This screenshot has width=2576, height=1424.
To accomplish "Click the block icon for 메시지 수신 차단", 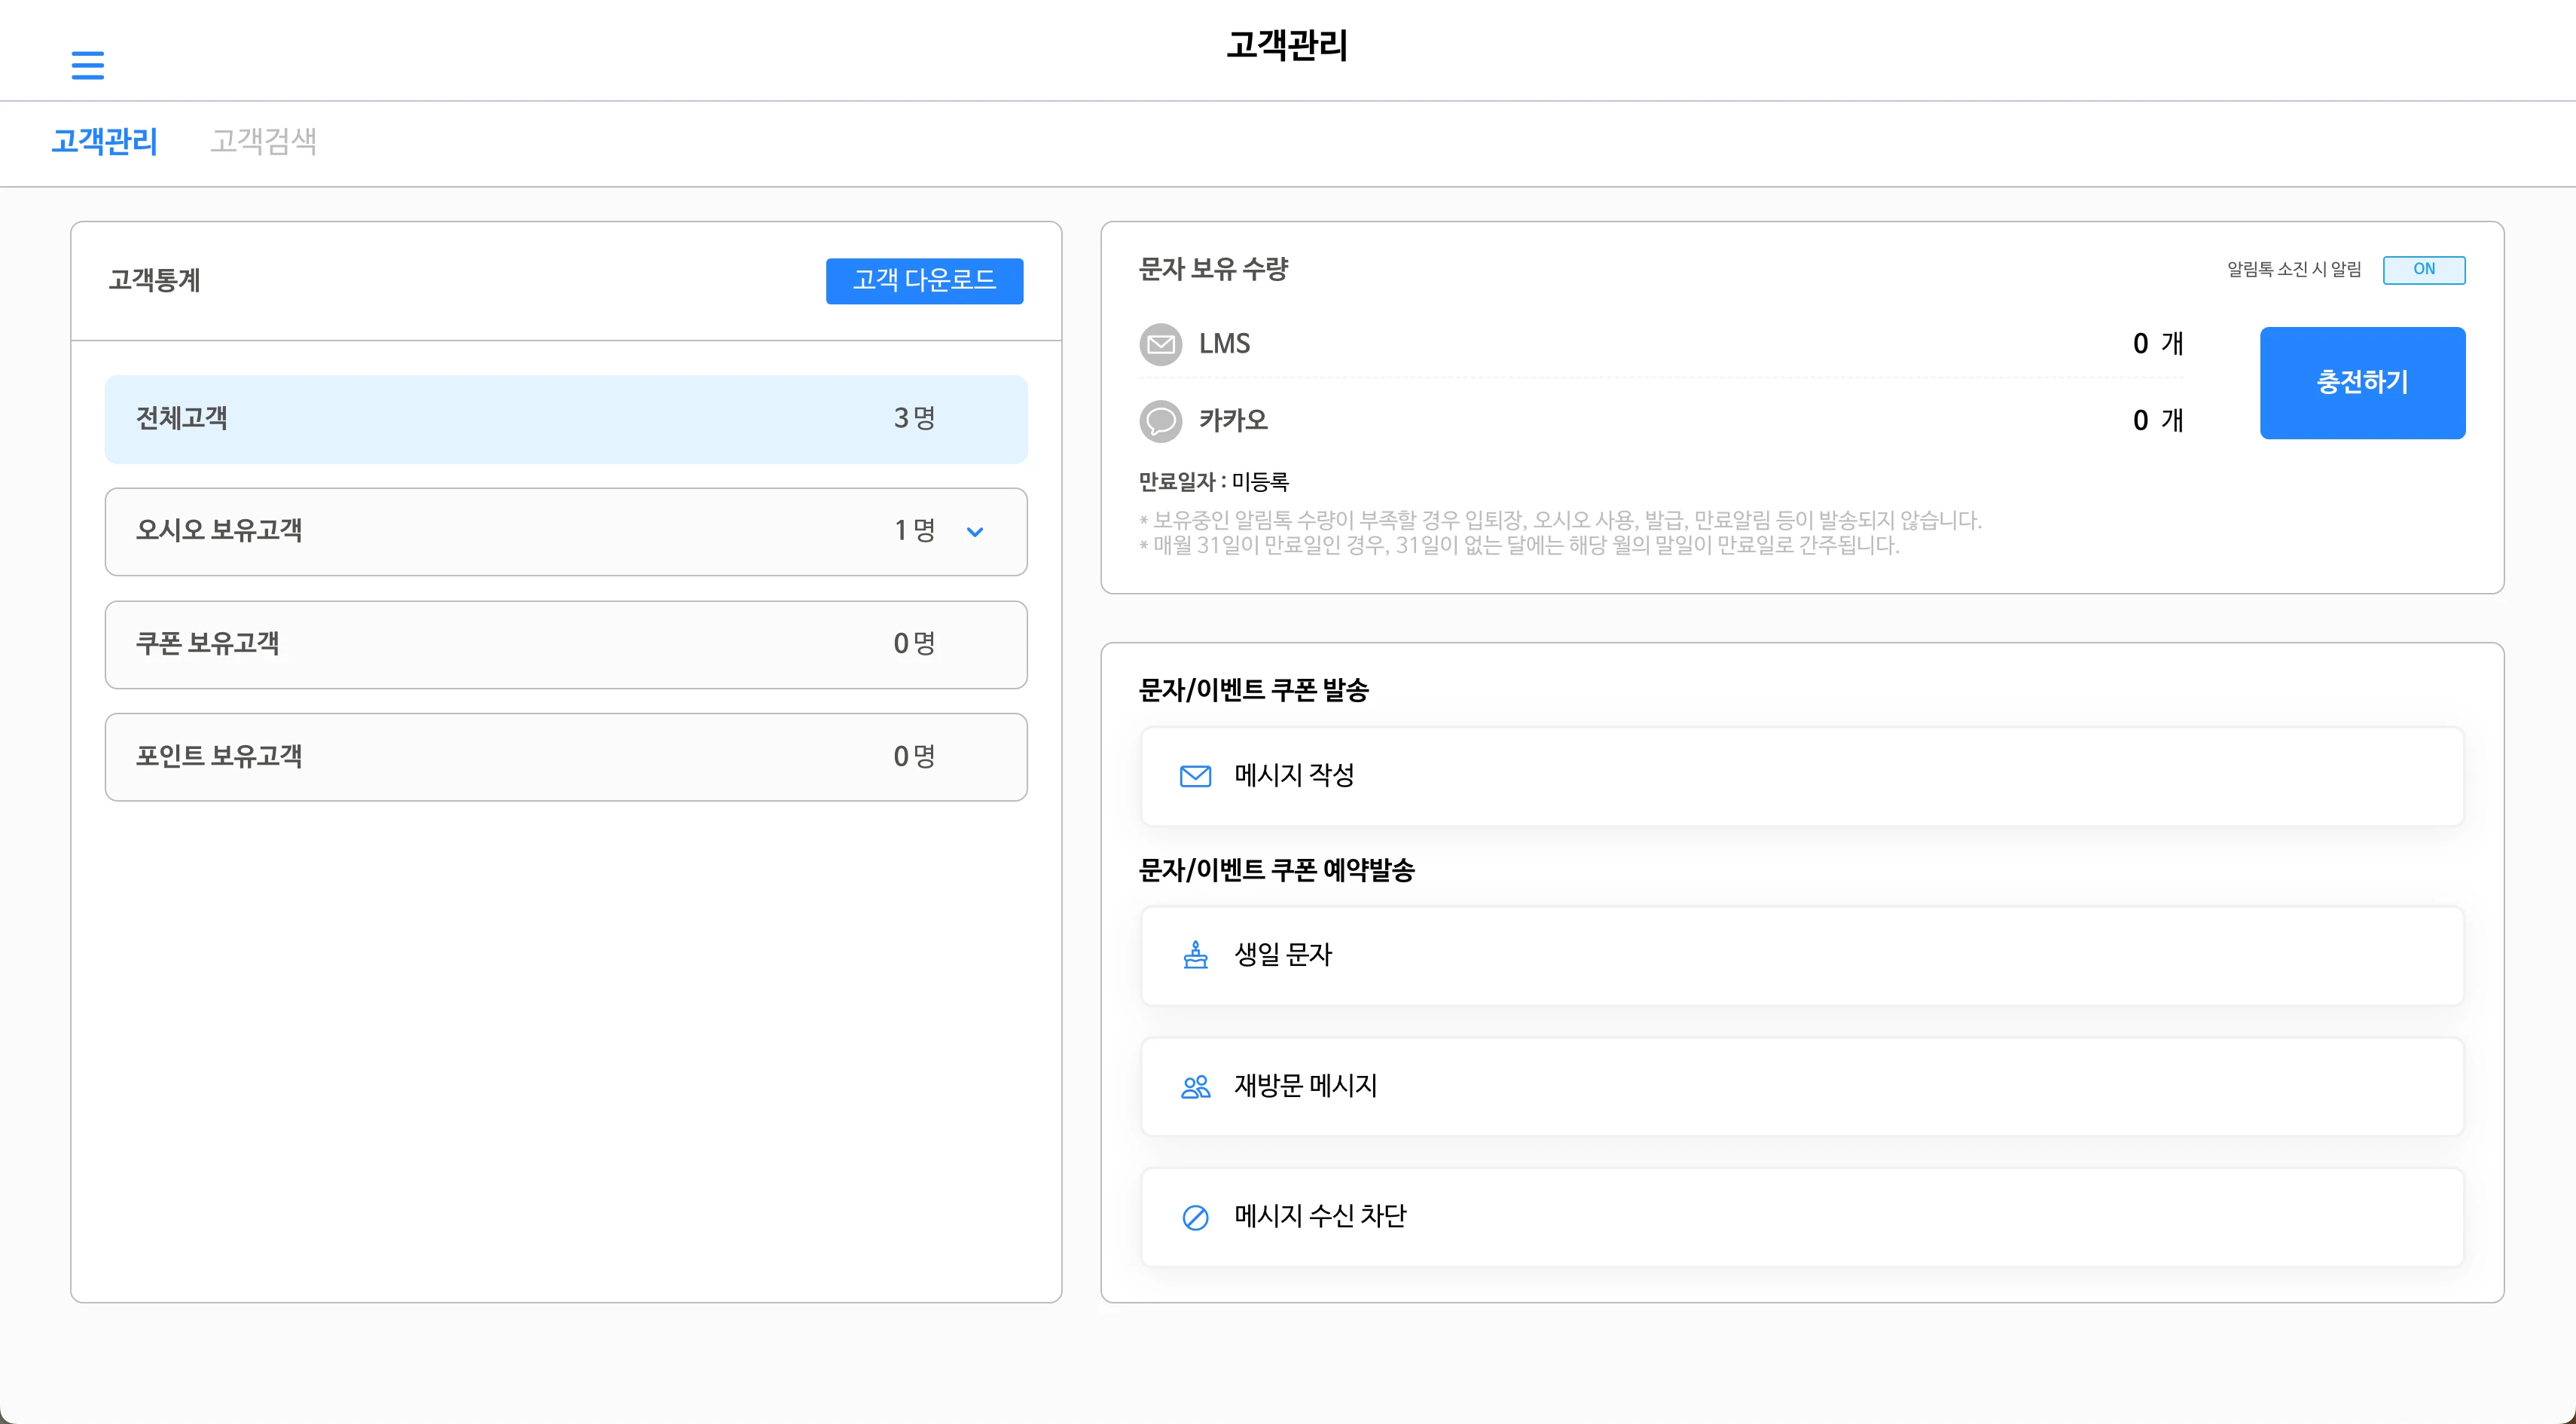I will [x=1195, y=1217].
